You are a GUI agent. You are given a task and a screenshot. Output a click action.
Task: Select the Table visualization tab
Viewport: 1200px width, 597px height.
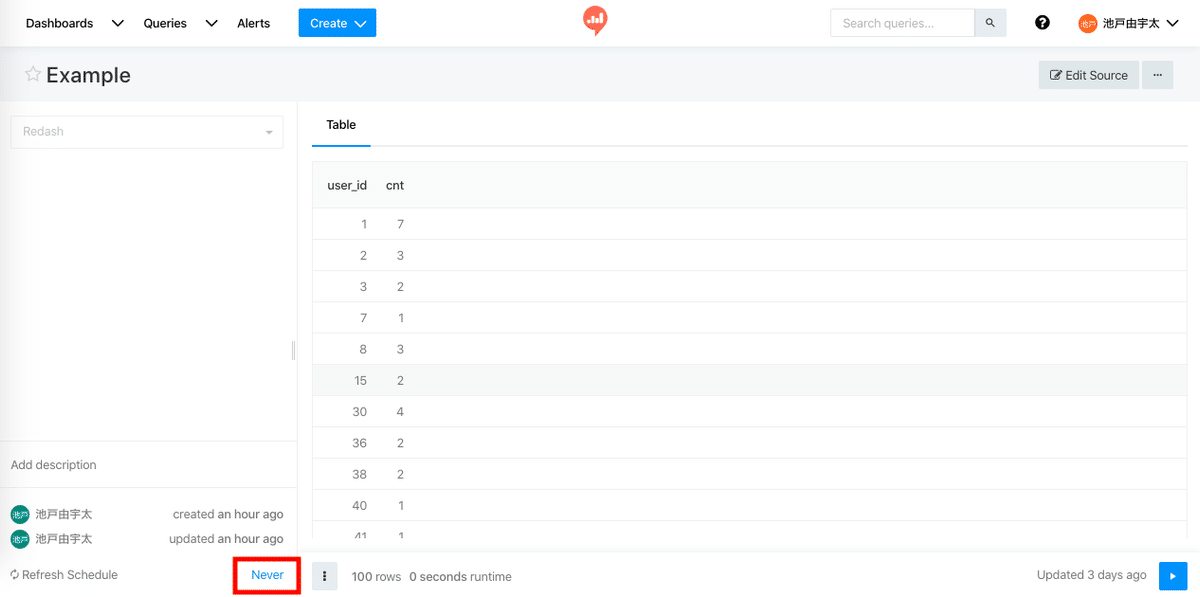[341, 125]
